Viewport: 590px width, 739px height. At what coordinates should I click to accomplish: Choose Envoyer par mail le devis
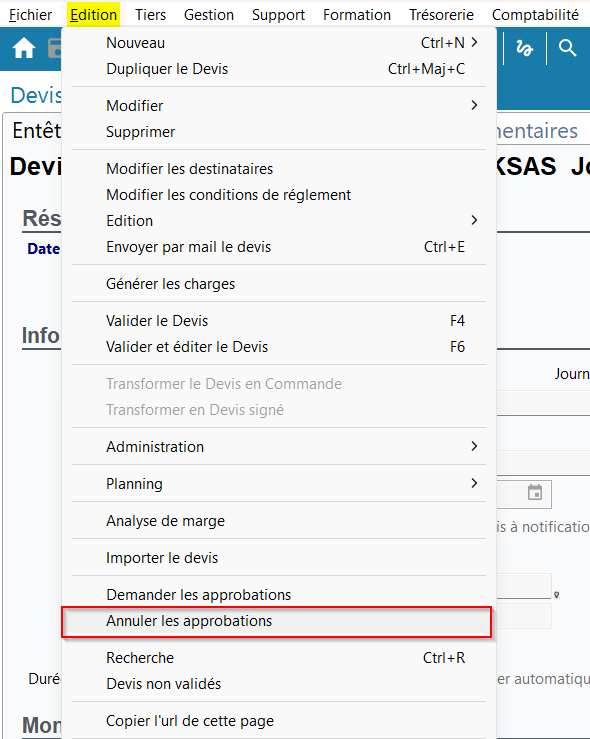[x=279, y=247]
